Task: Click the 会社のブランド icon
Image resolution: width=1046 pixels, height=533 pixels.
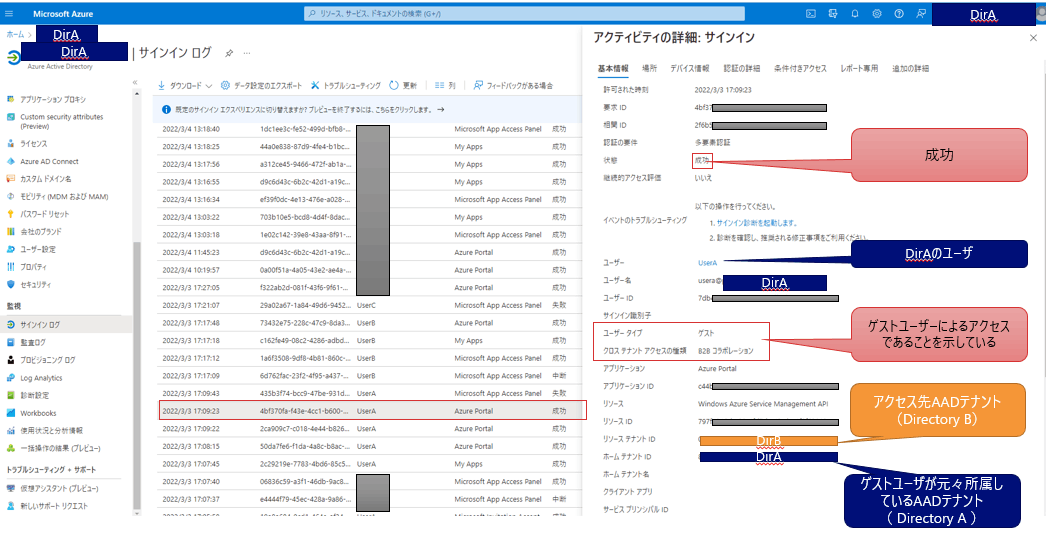Action: [x=10, y=231]
